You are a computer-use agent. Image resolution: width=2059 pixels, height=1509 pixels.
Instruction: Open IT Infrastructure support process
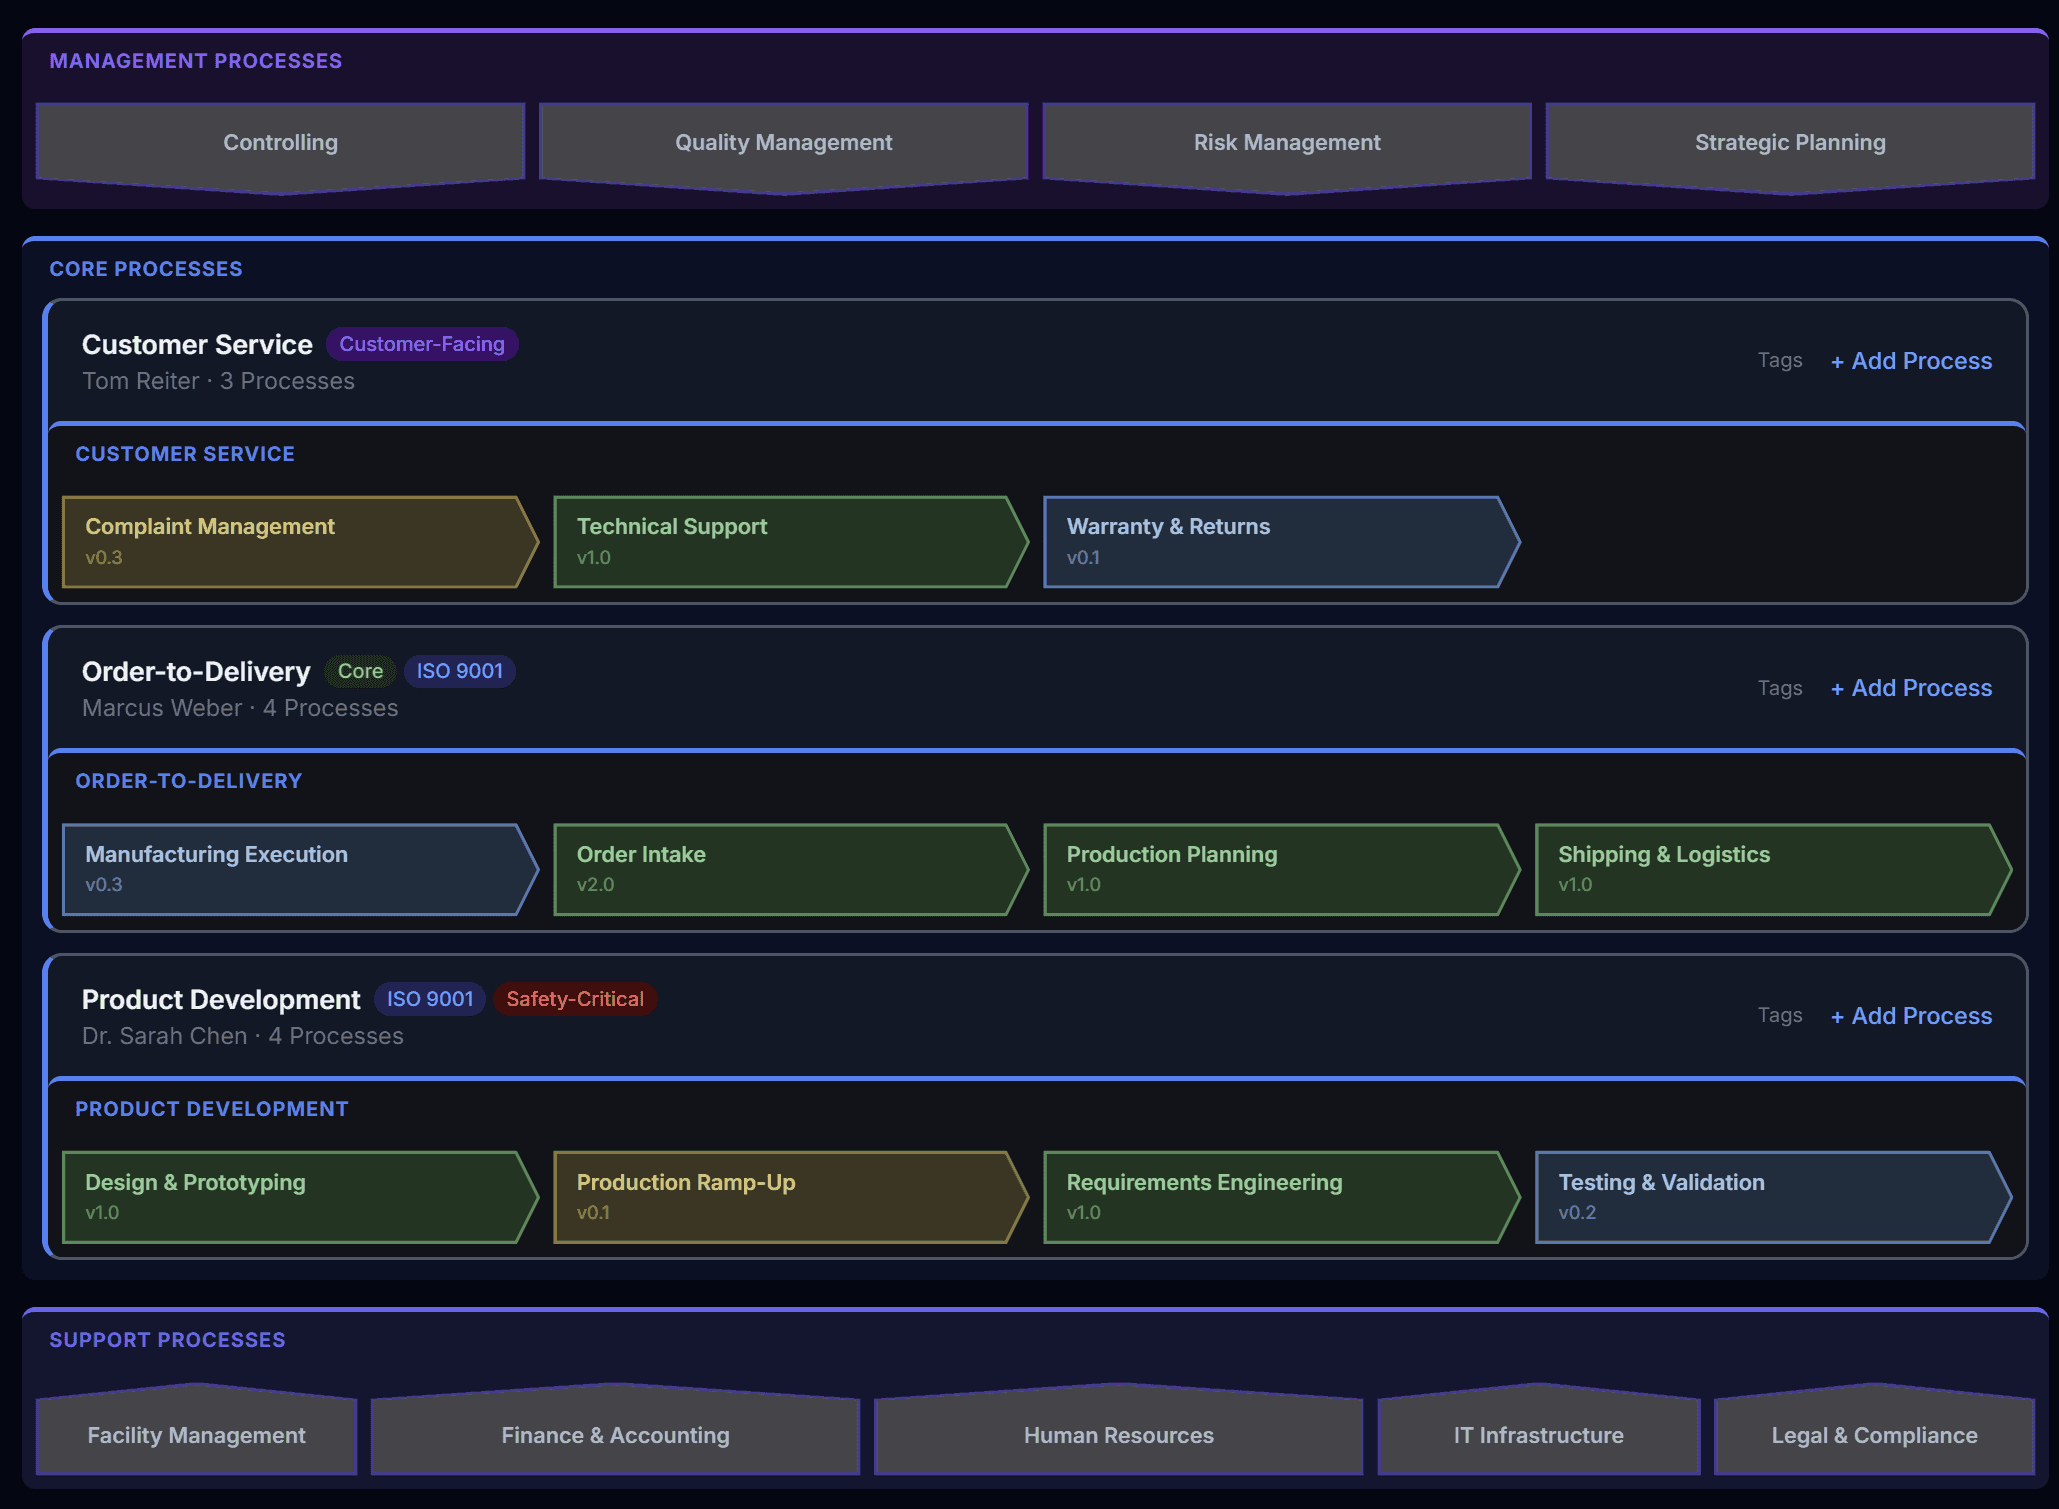(1538, 1435)
